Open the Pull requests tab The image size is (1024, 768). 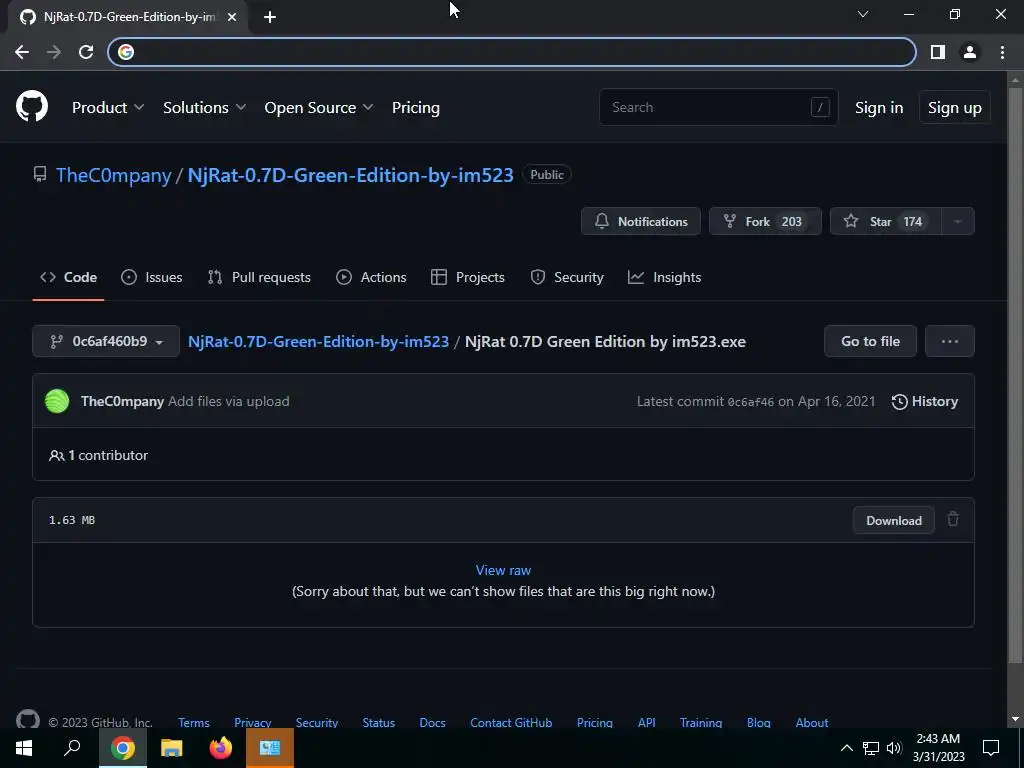pos(259,277)
